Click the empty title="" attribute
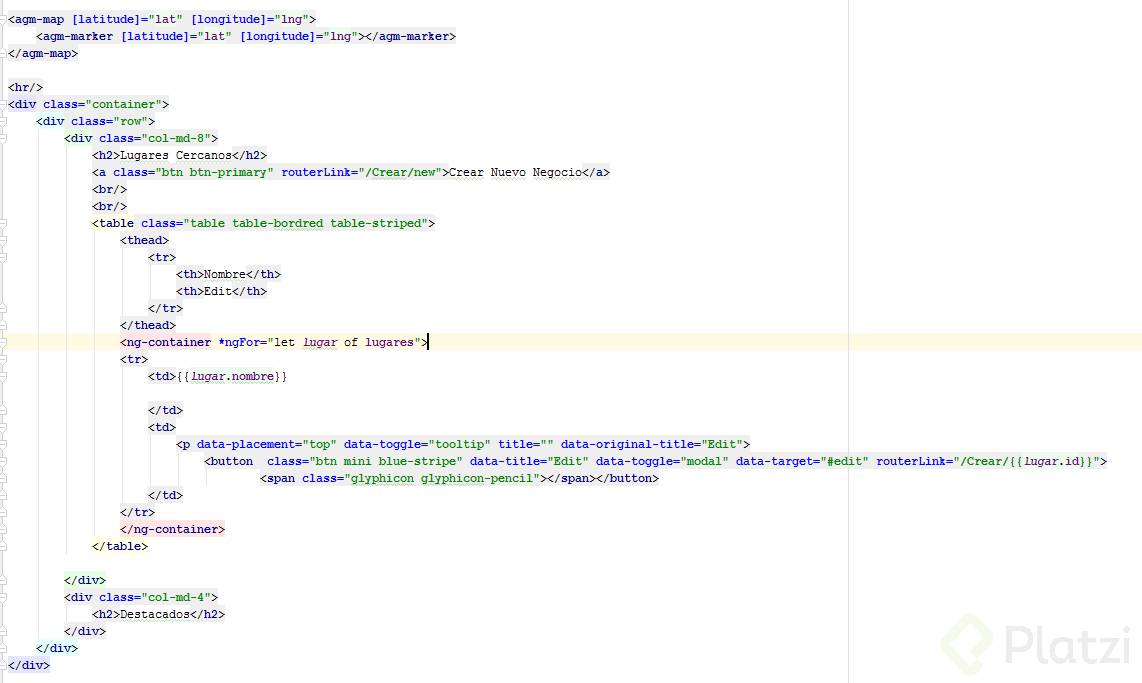 526,444
